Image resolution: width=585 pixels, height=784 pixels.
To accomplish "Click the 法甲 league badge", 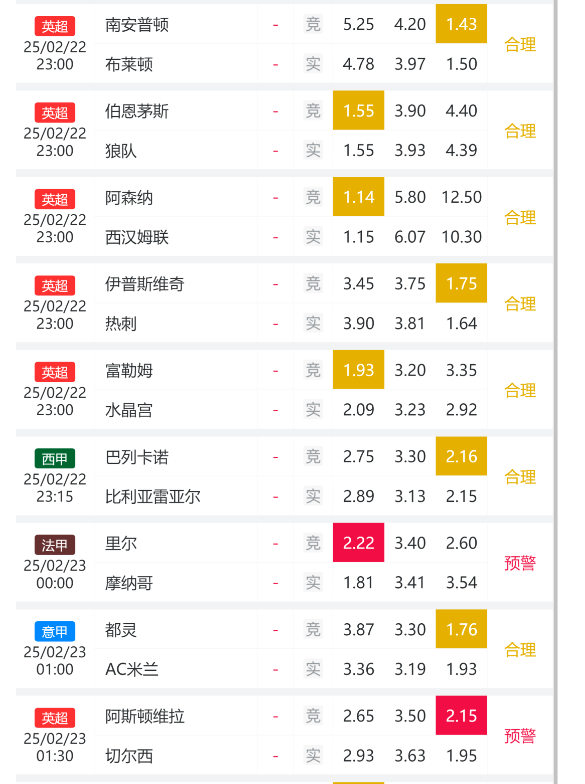I will (x=54, y=544).
